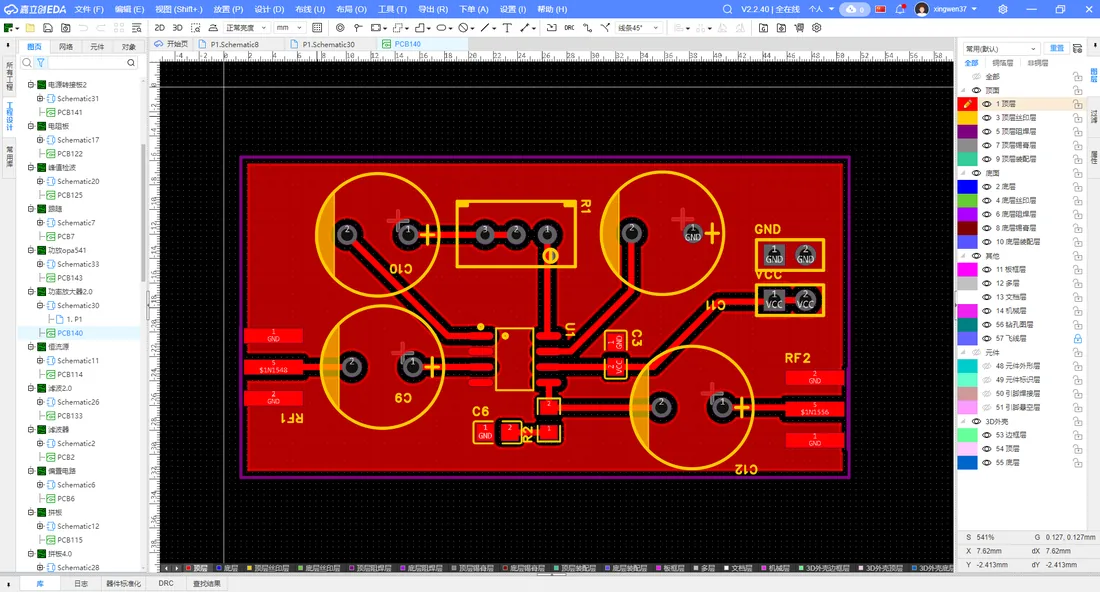This screenshot has height=592, width=1100.
Task: Click the find/search list icon in toolbar
Action: click(137, 28)
